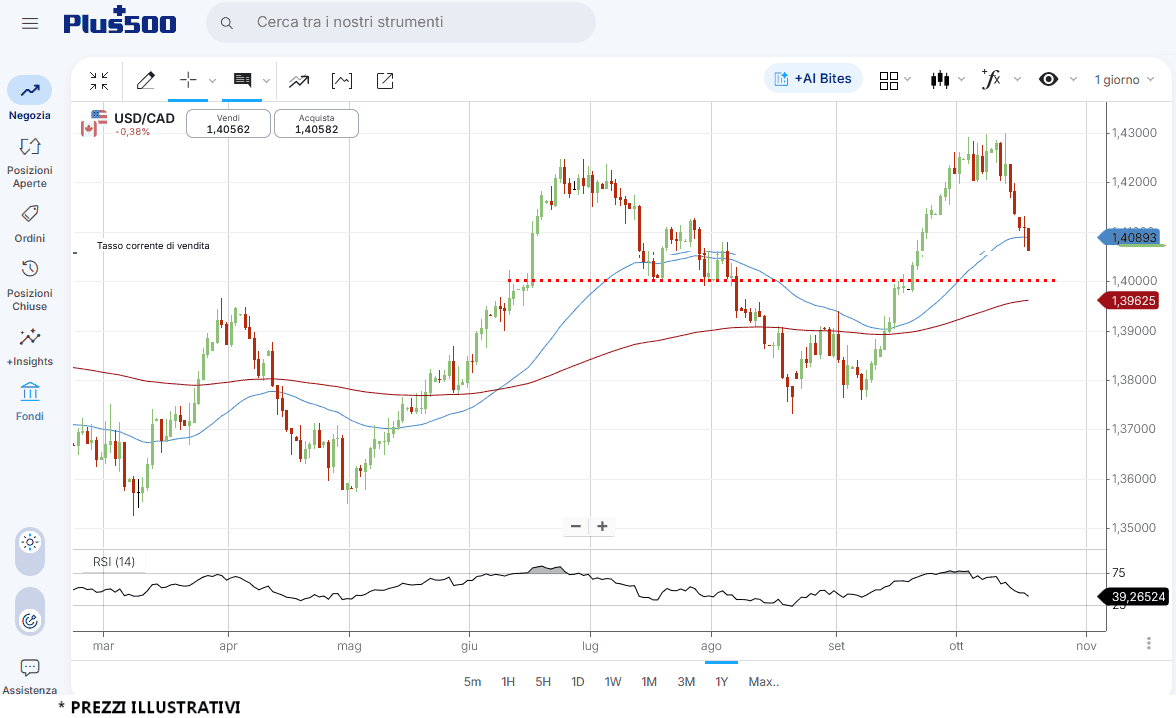Expand crosshair tool dropdown arrow
This screenshot has height=718, width=1176.
(212, 81)
